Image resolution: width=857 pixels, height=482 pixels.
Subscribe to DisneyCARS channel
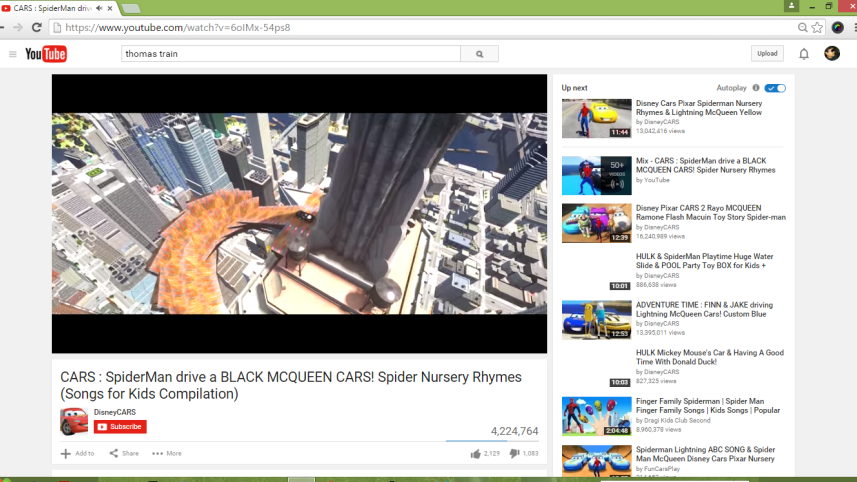120,427
